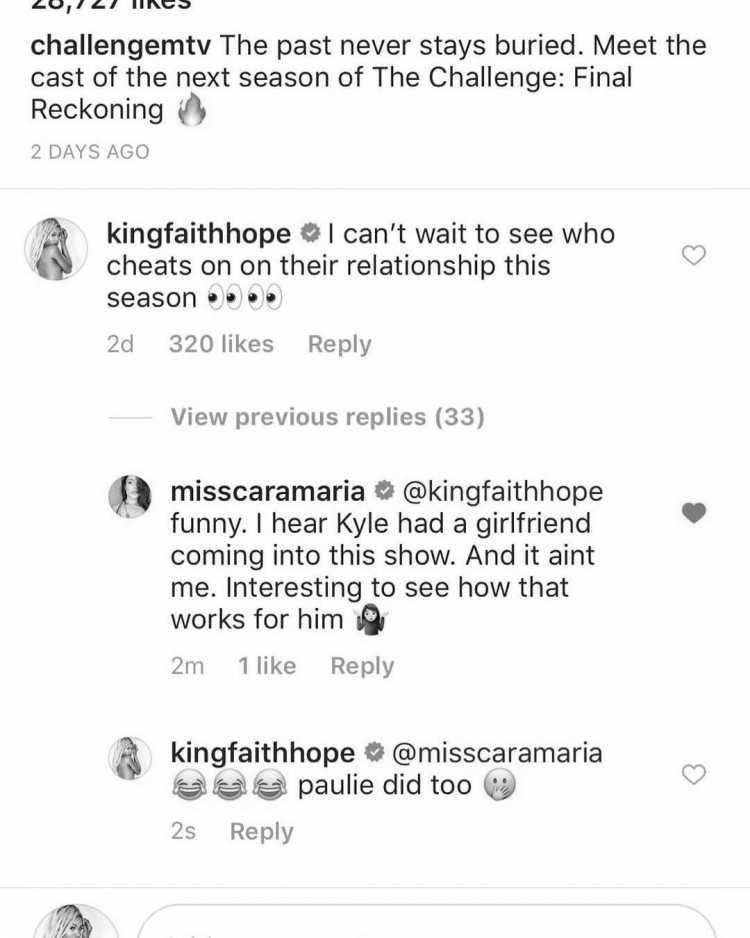Like kingfaithhope's top comment with heart icon
Screen dimensions: 750x938
(x=694, y=255)
